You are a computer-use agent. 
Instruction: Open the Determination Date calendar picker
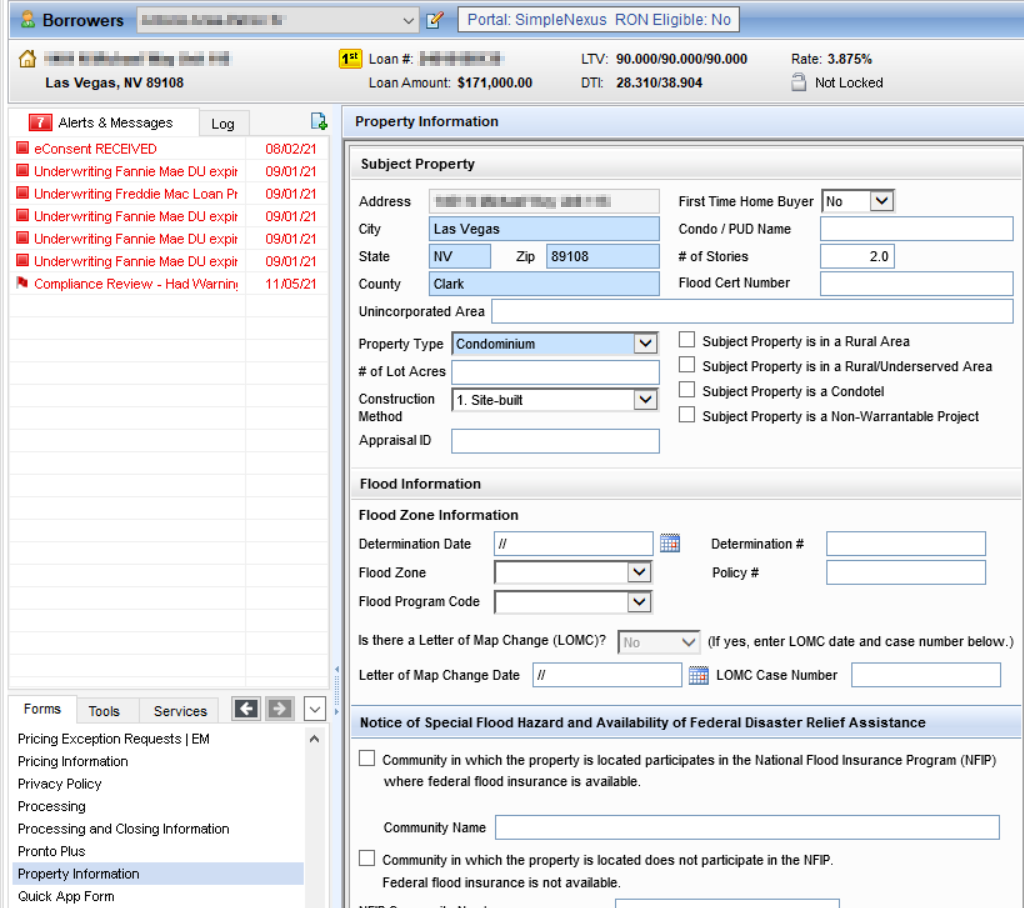click(670, 544)
